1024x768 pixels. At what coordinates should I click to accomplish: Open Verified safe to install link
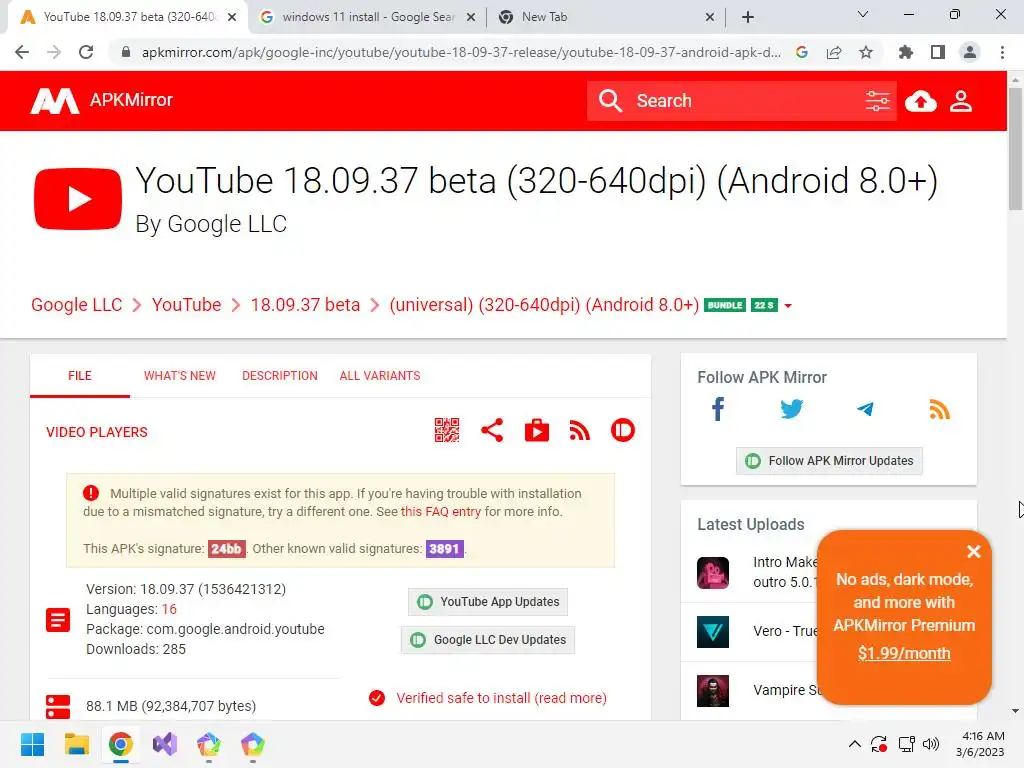pyautogui.click(x=501, y=698)
